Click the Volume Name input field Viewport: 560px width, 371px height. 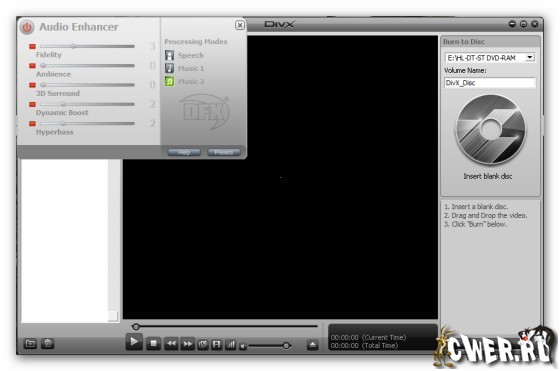(490, 83)
